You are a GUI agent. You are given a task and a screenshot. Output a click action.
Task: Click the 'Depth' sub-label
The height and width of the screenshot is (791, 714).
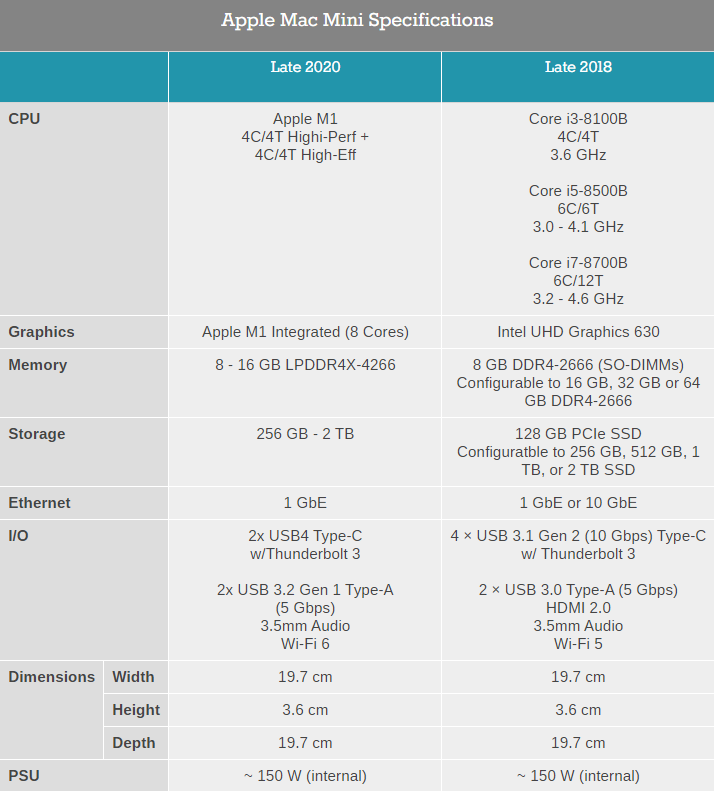(x=134, y=743)
